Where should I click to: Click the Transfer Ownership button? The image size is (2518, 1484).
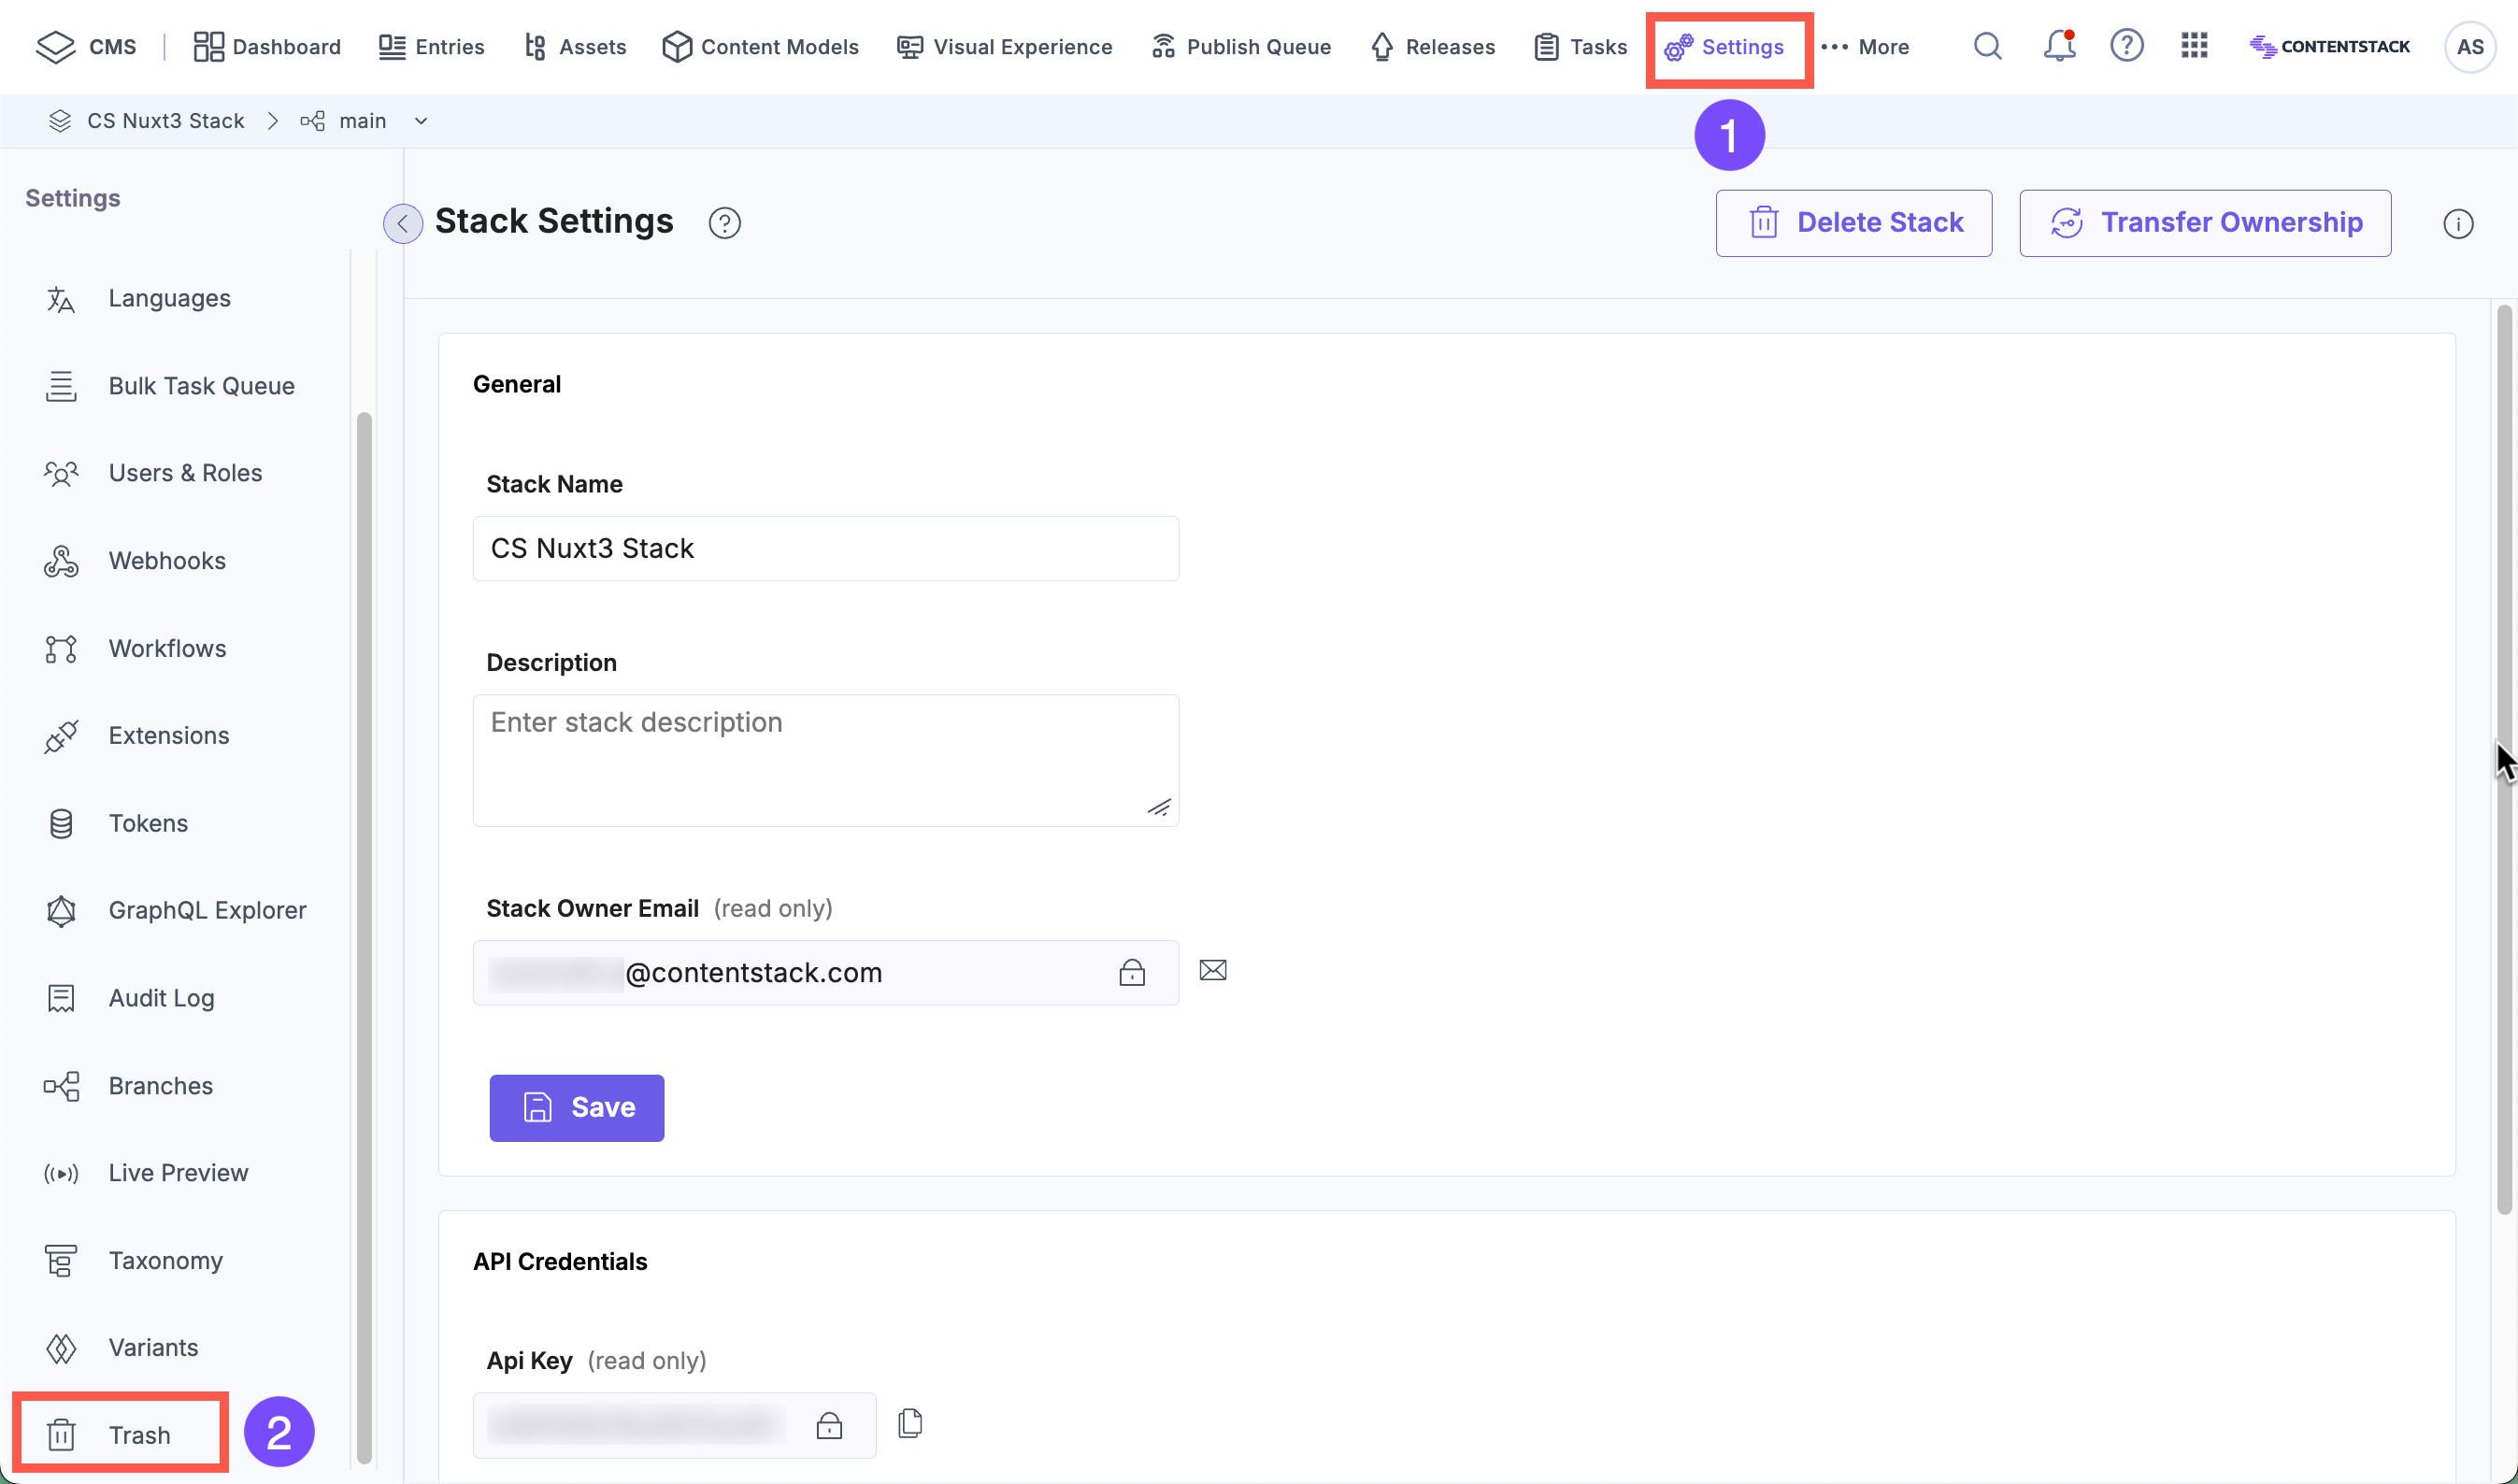click(2205, 223)
